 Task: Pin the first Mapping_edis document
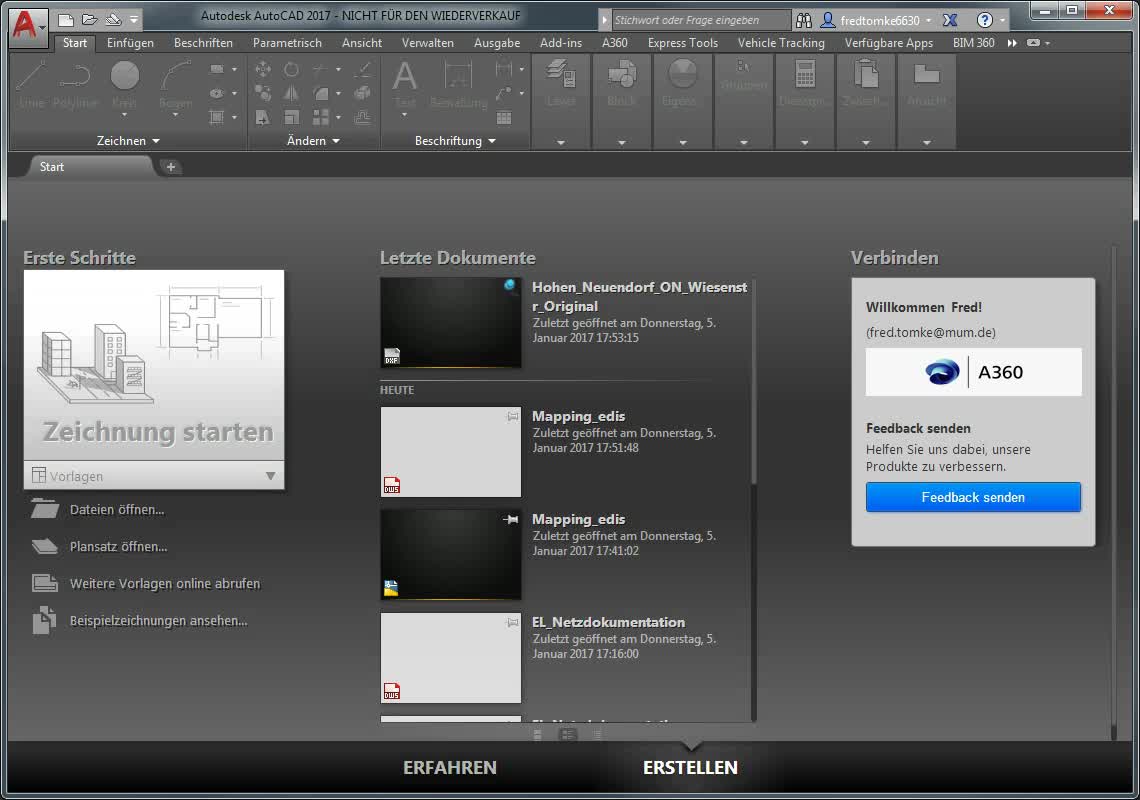point(513,416)
